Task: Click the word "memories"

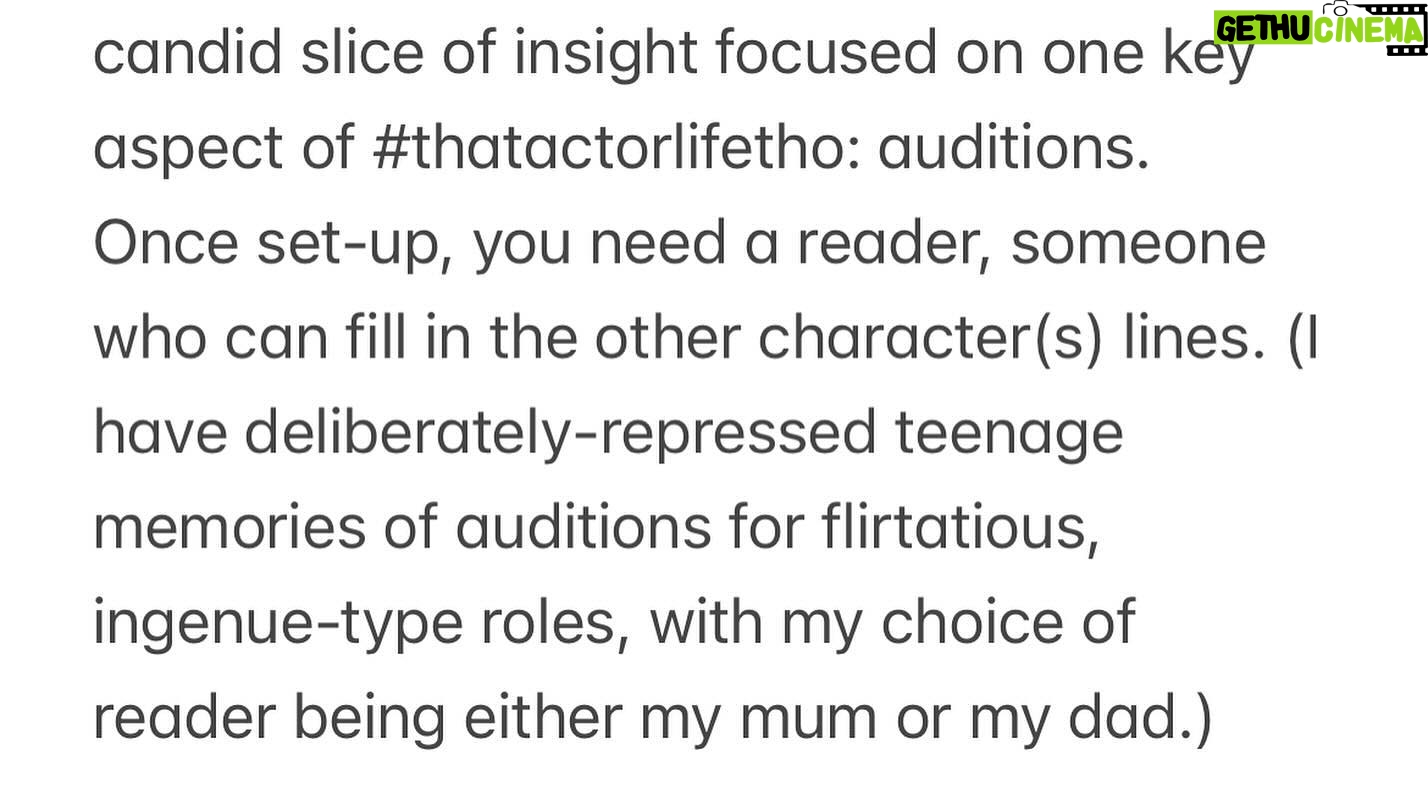Action: pos(230,530)
